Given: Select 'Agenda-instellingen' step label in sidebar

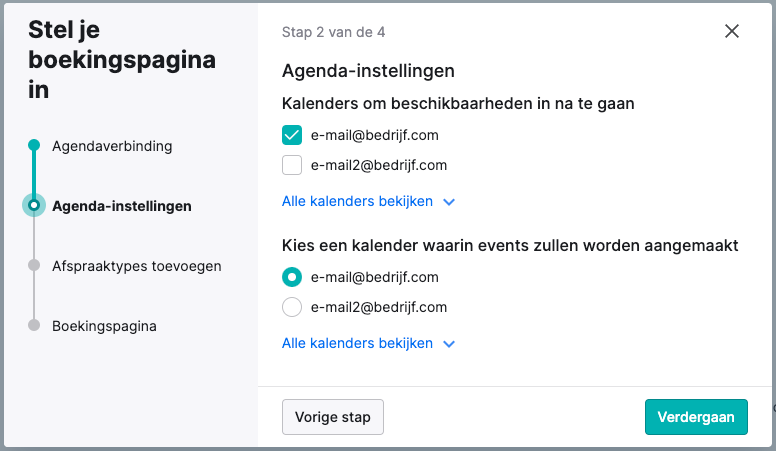Looking at the screenshot, I should tap(122, 206).
